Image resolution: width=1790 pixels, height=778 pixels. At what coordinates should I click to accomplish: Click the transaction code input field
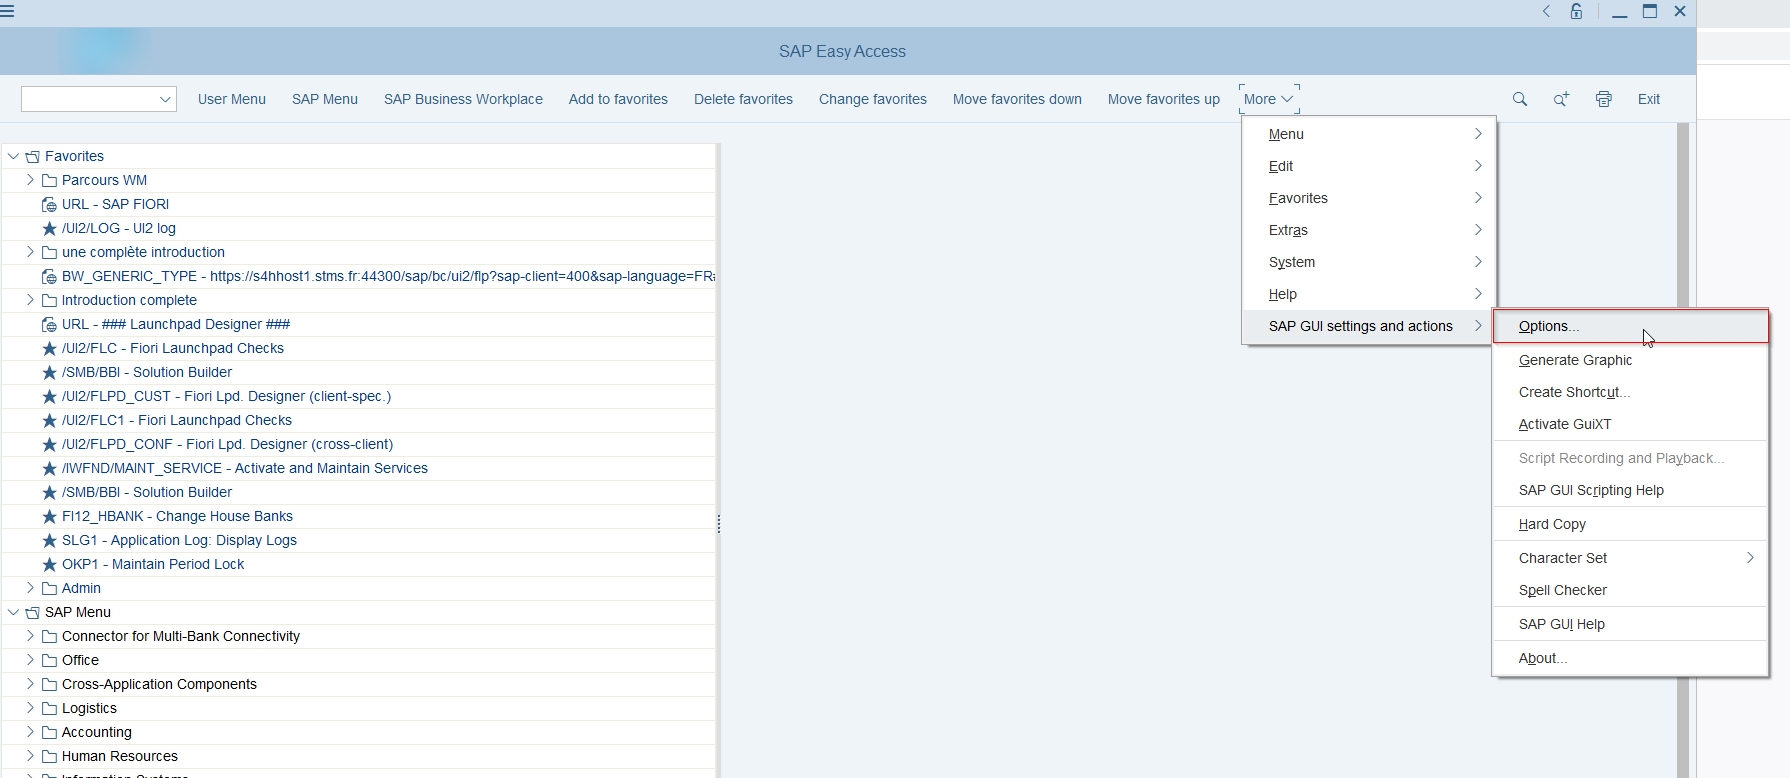click(88, 99)
